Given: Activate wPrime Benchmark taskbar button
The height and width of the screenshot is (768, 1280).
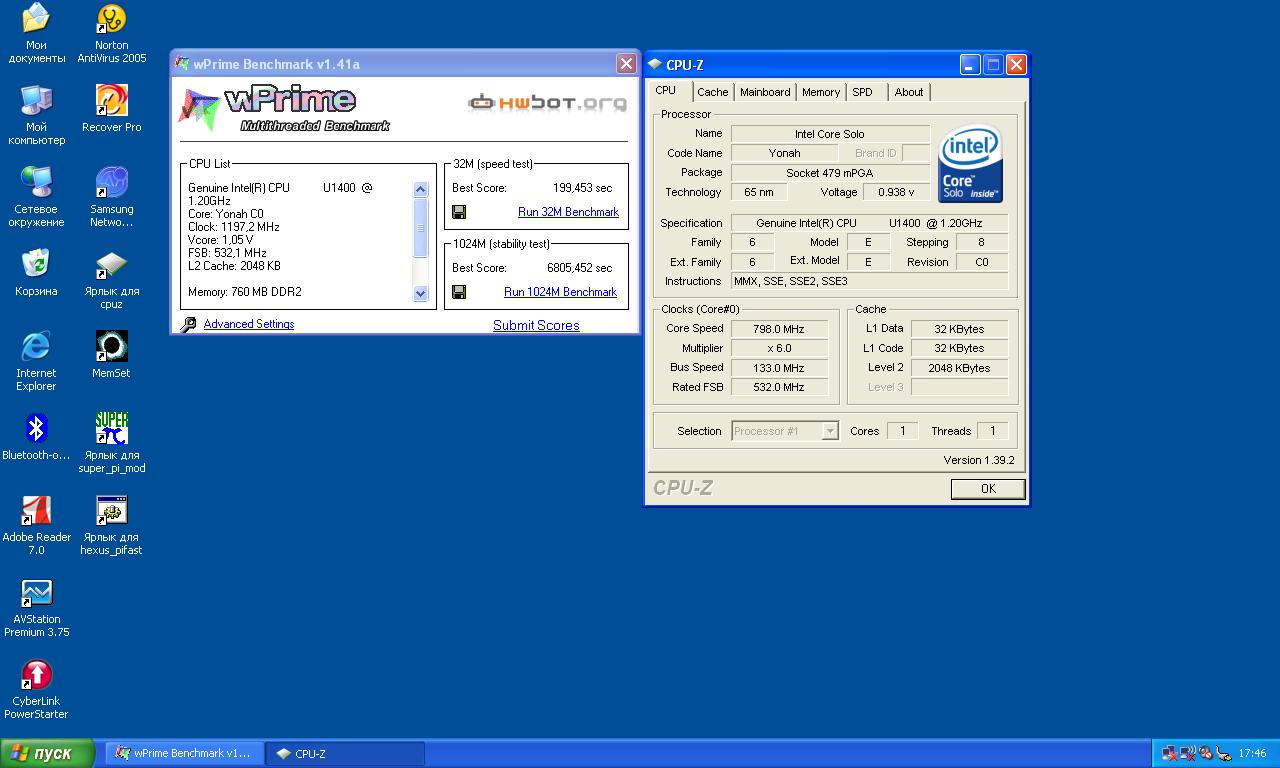Looking at the screenshot, I should coord(185,753).
